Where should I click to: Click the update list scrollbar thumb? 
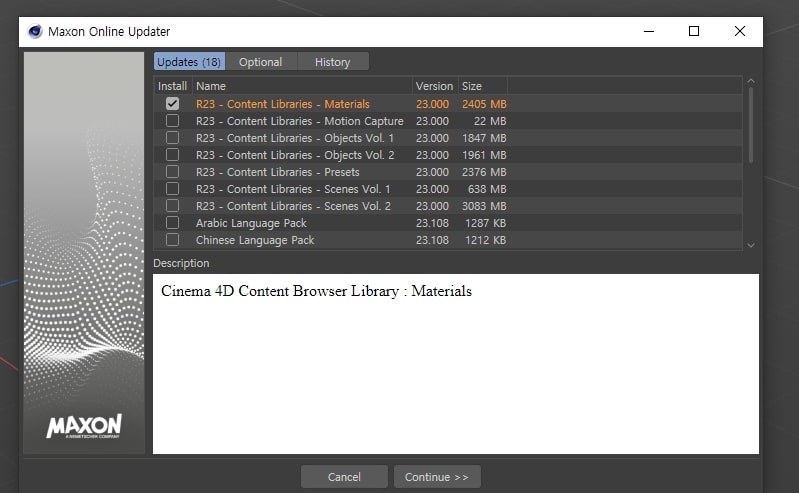point(751,125)
